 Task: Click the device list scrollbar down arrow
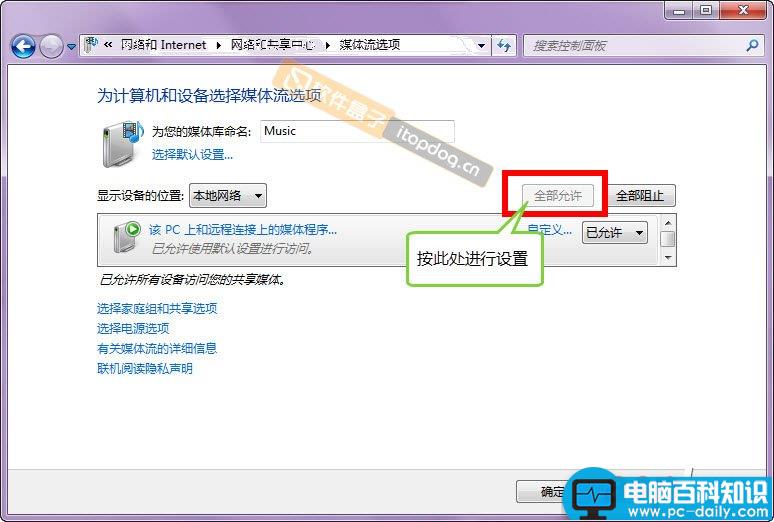click(668, 257)
